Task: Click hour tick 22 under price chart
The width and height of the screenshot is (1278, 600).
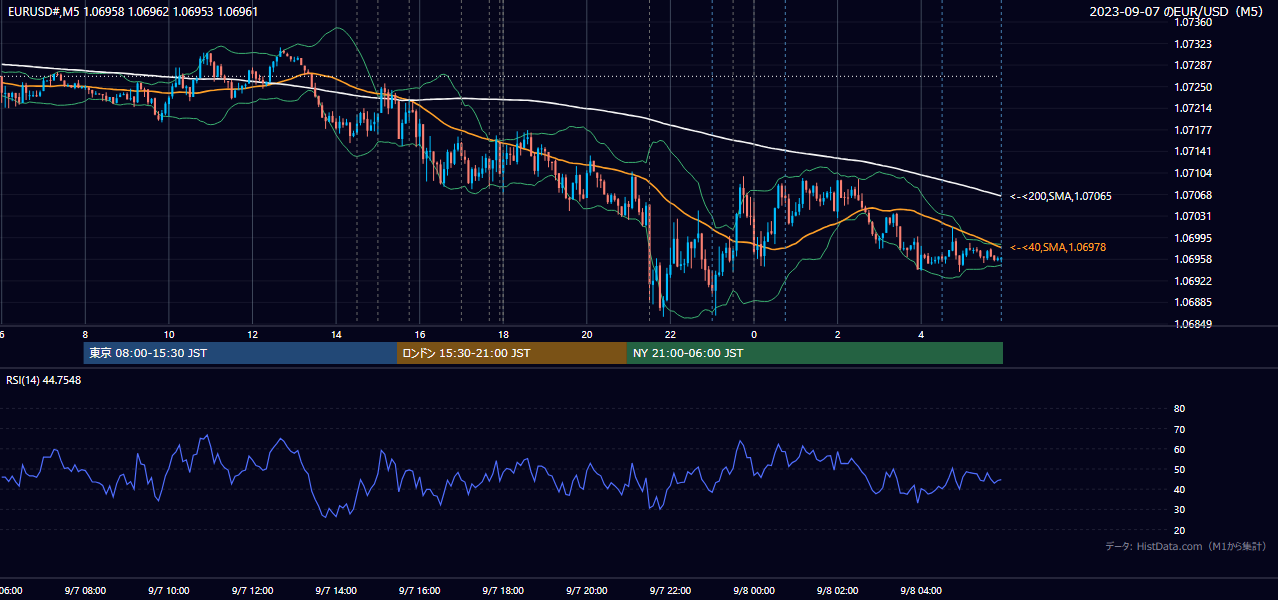Action: (671, 334)
